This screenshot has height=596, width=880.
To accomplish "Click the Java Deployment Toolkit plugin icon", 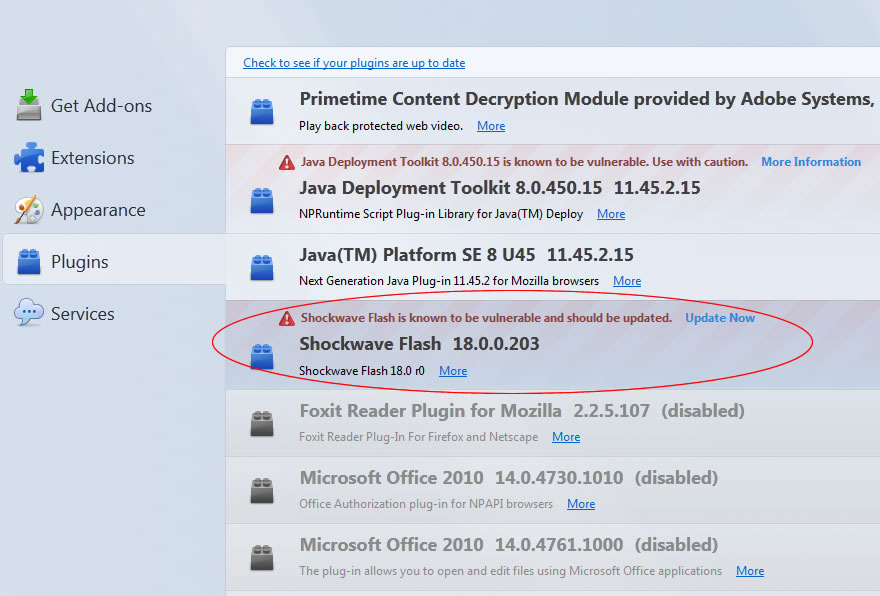I will [x=262, y=201].
